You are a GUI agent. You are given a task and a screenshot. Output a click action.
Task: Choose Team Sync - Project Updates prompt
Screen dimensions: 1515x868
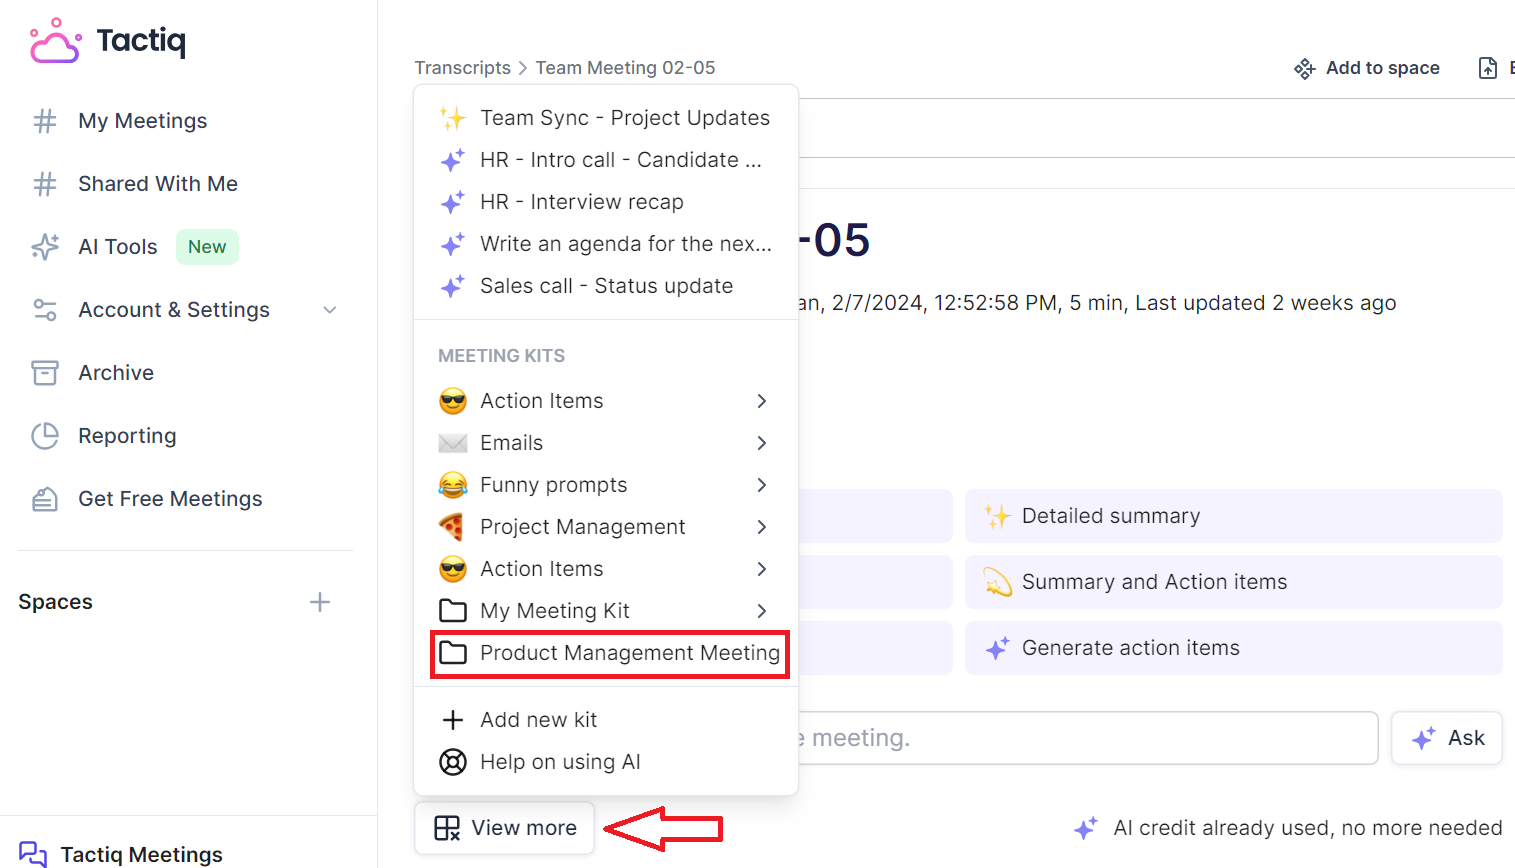tap(624, 118)
